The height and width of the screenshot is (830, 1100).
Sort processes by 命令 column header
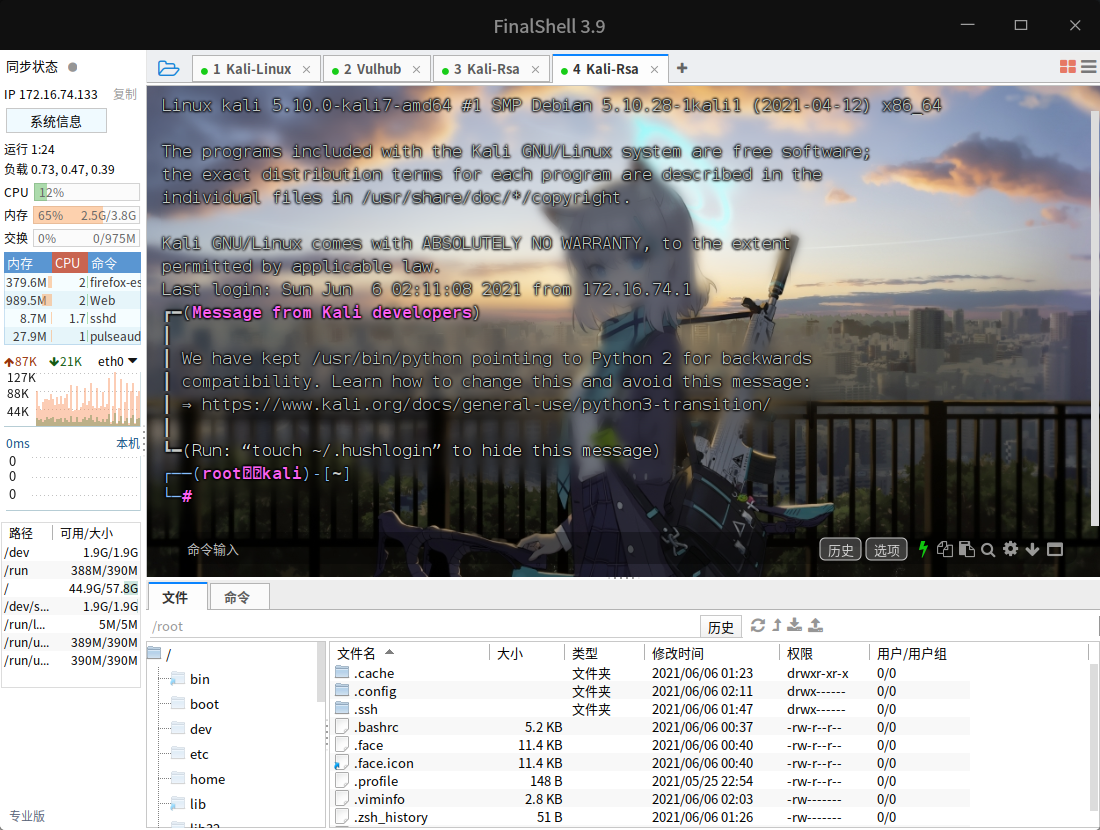coord(114,263)
